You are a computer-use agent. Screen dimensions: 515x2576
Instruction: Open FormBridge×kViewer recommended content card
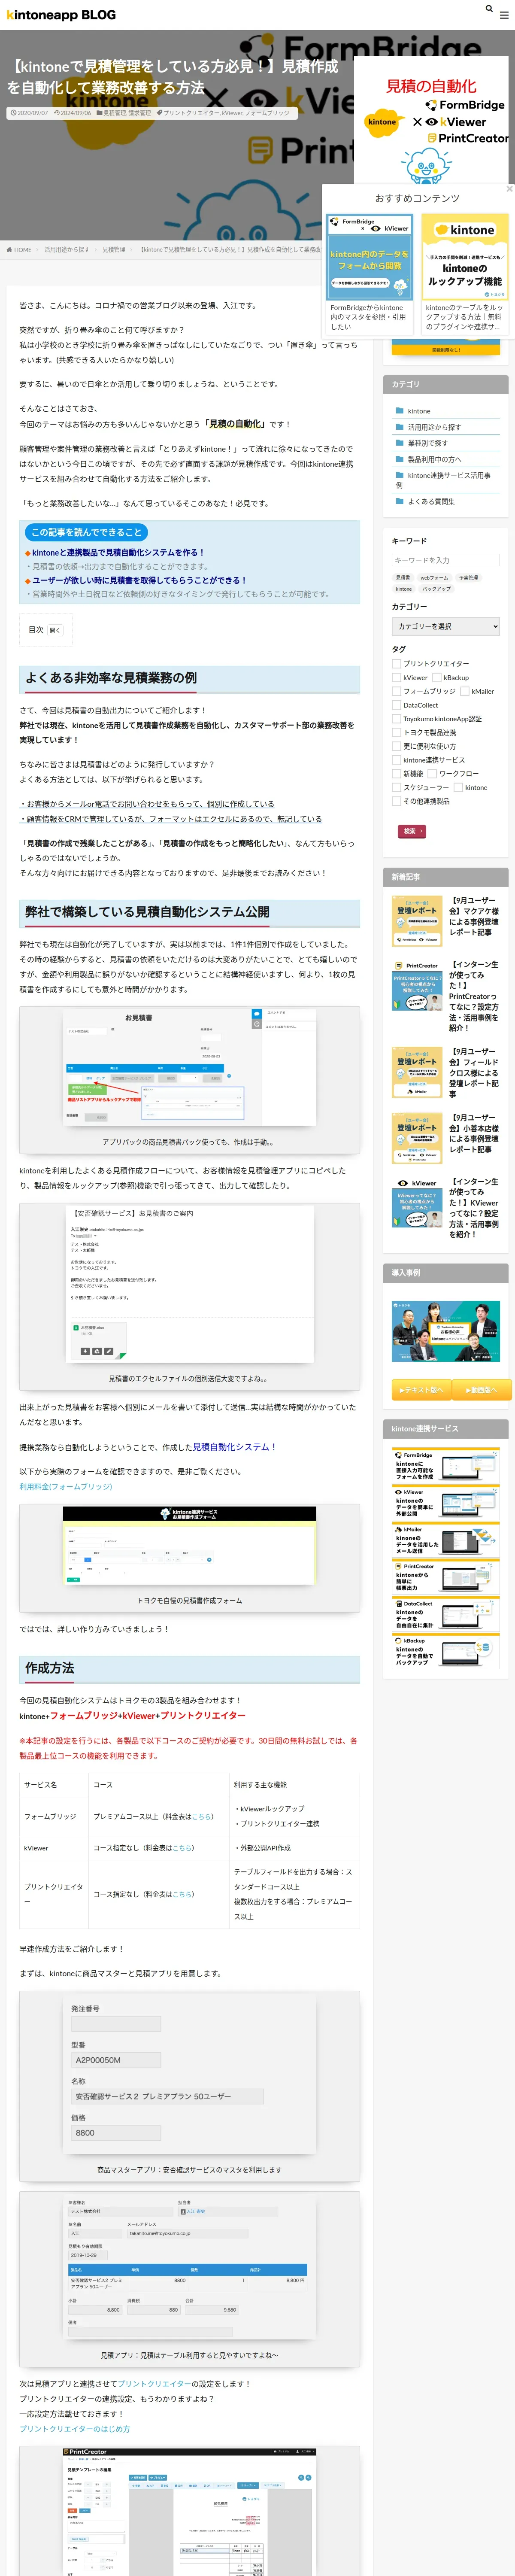pyautogui.click(x=369, y=273)
